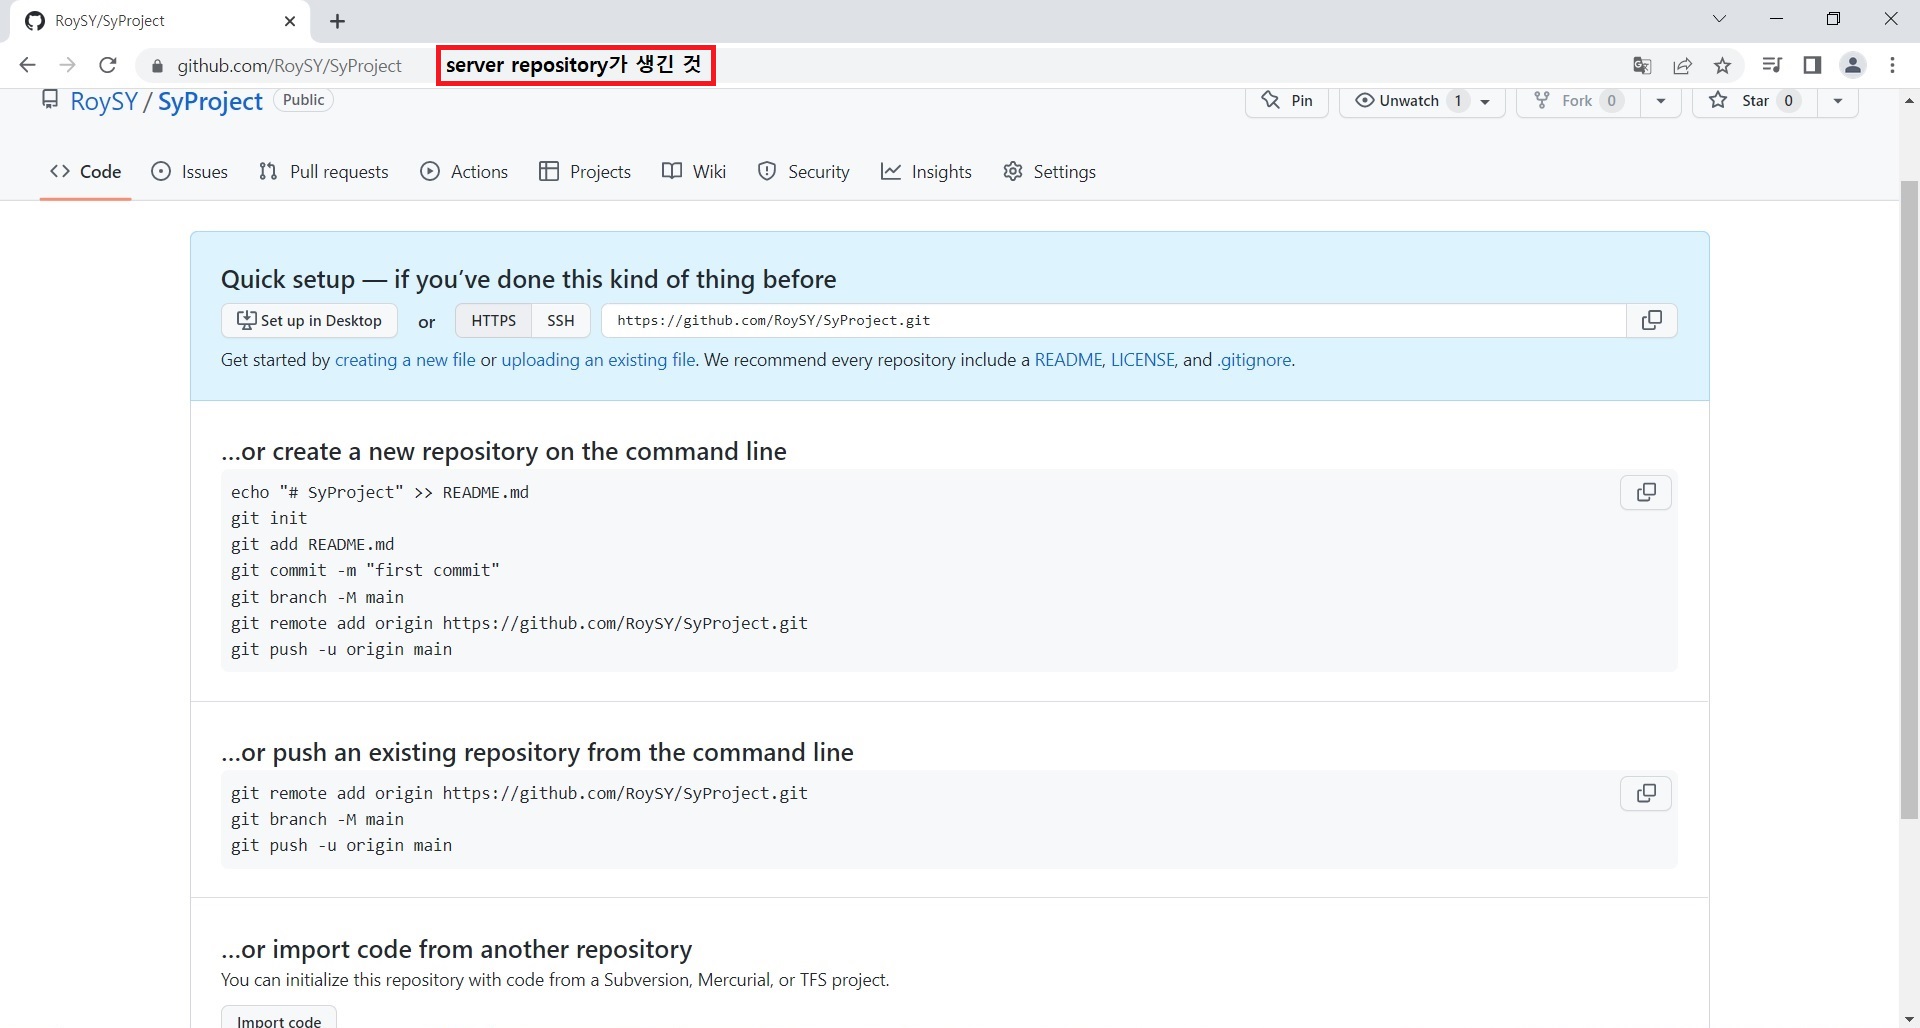Open the SyProject repository name link
The image size is (1920, 1028).
210,101
